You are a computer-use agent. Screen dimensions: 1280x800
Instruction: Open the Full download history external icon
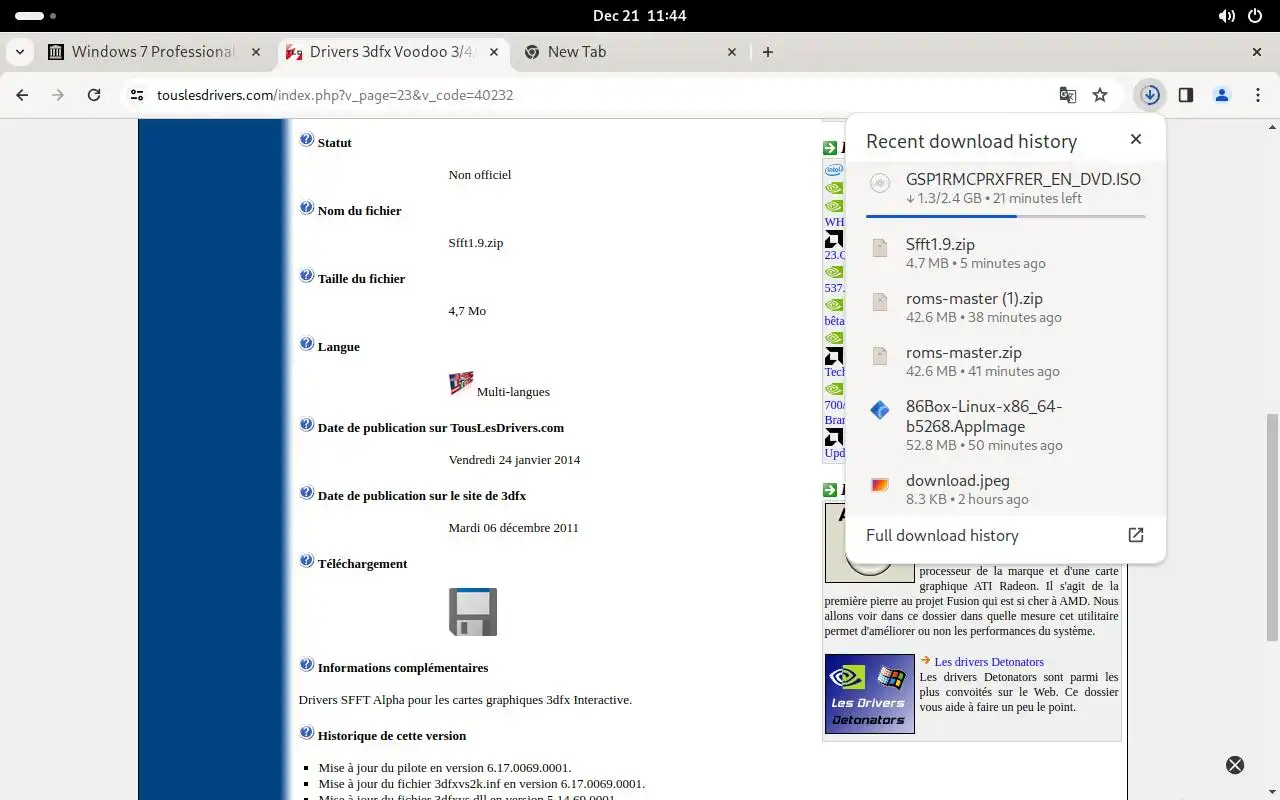coord(1136,535)
